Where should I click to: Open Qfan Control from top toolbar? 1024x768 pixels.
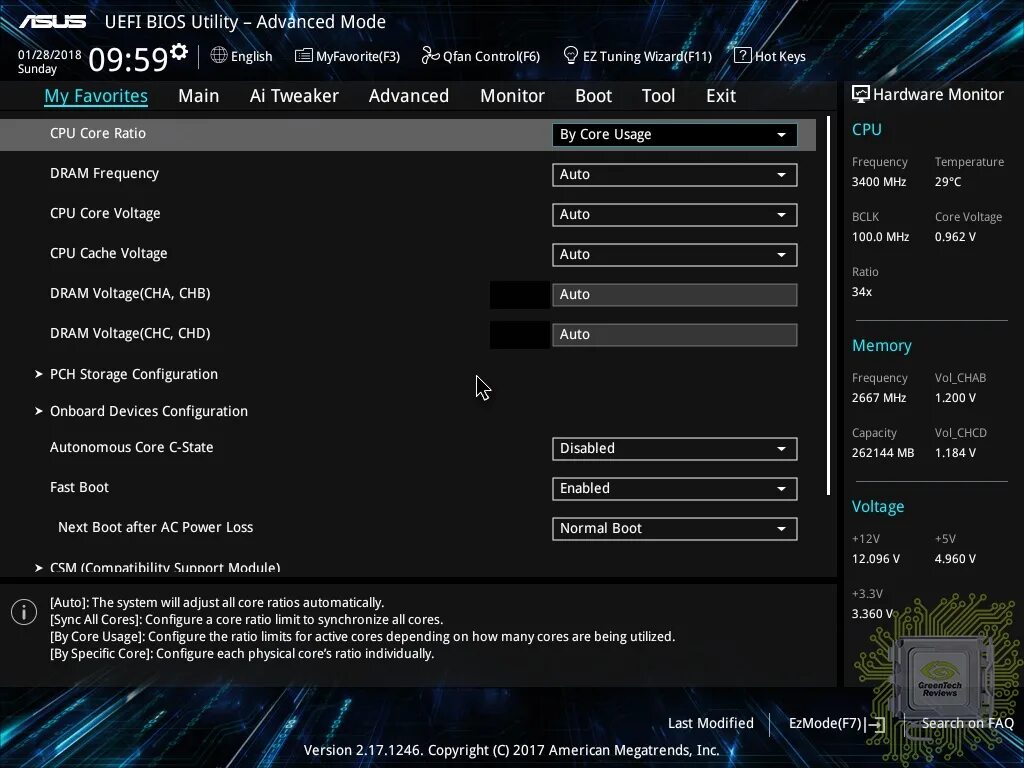coord(480,56)
